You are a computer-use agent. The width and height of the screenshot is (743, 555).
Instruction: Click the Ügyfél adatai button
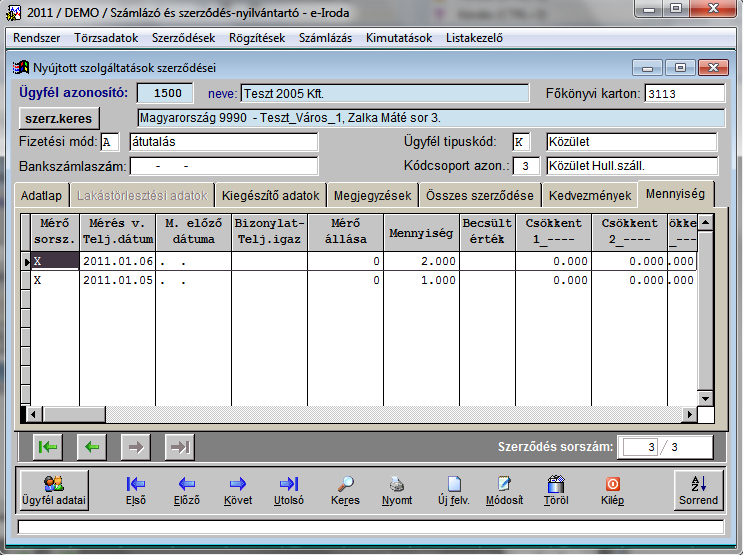[x=53, y=489]
